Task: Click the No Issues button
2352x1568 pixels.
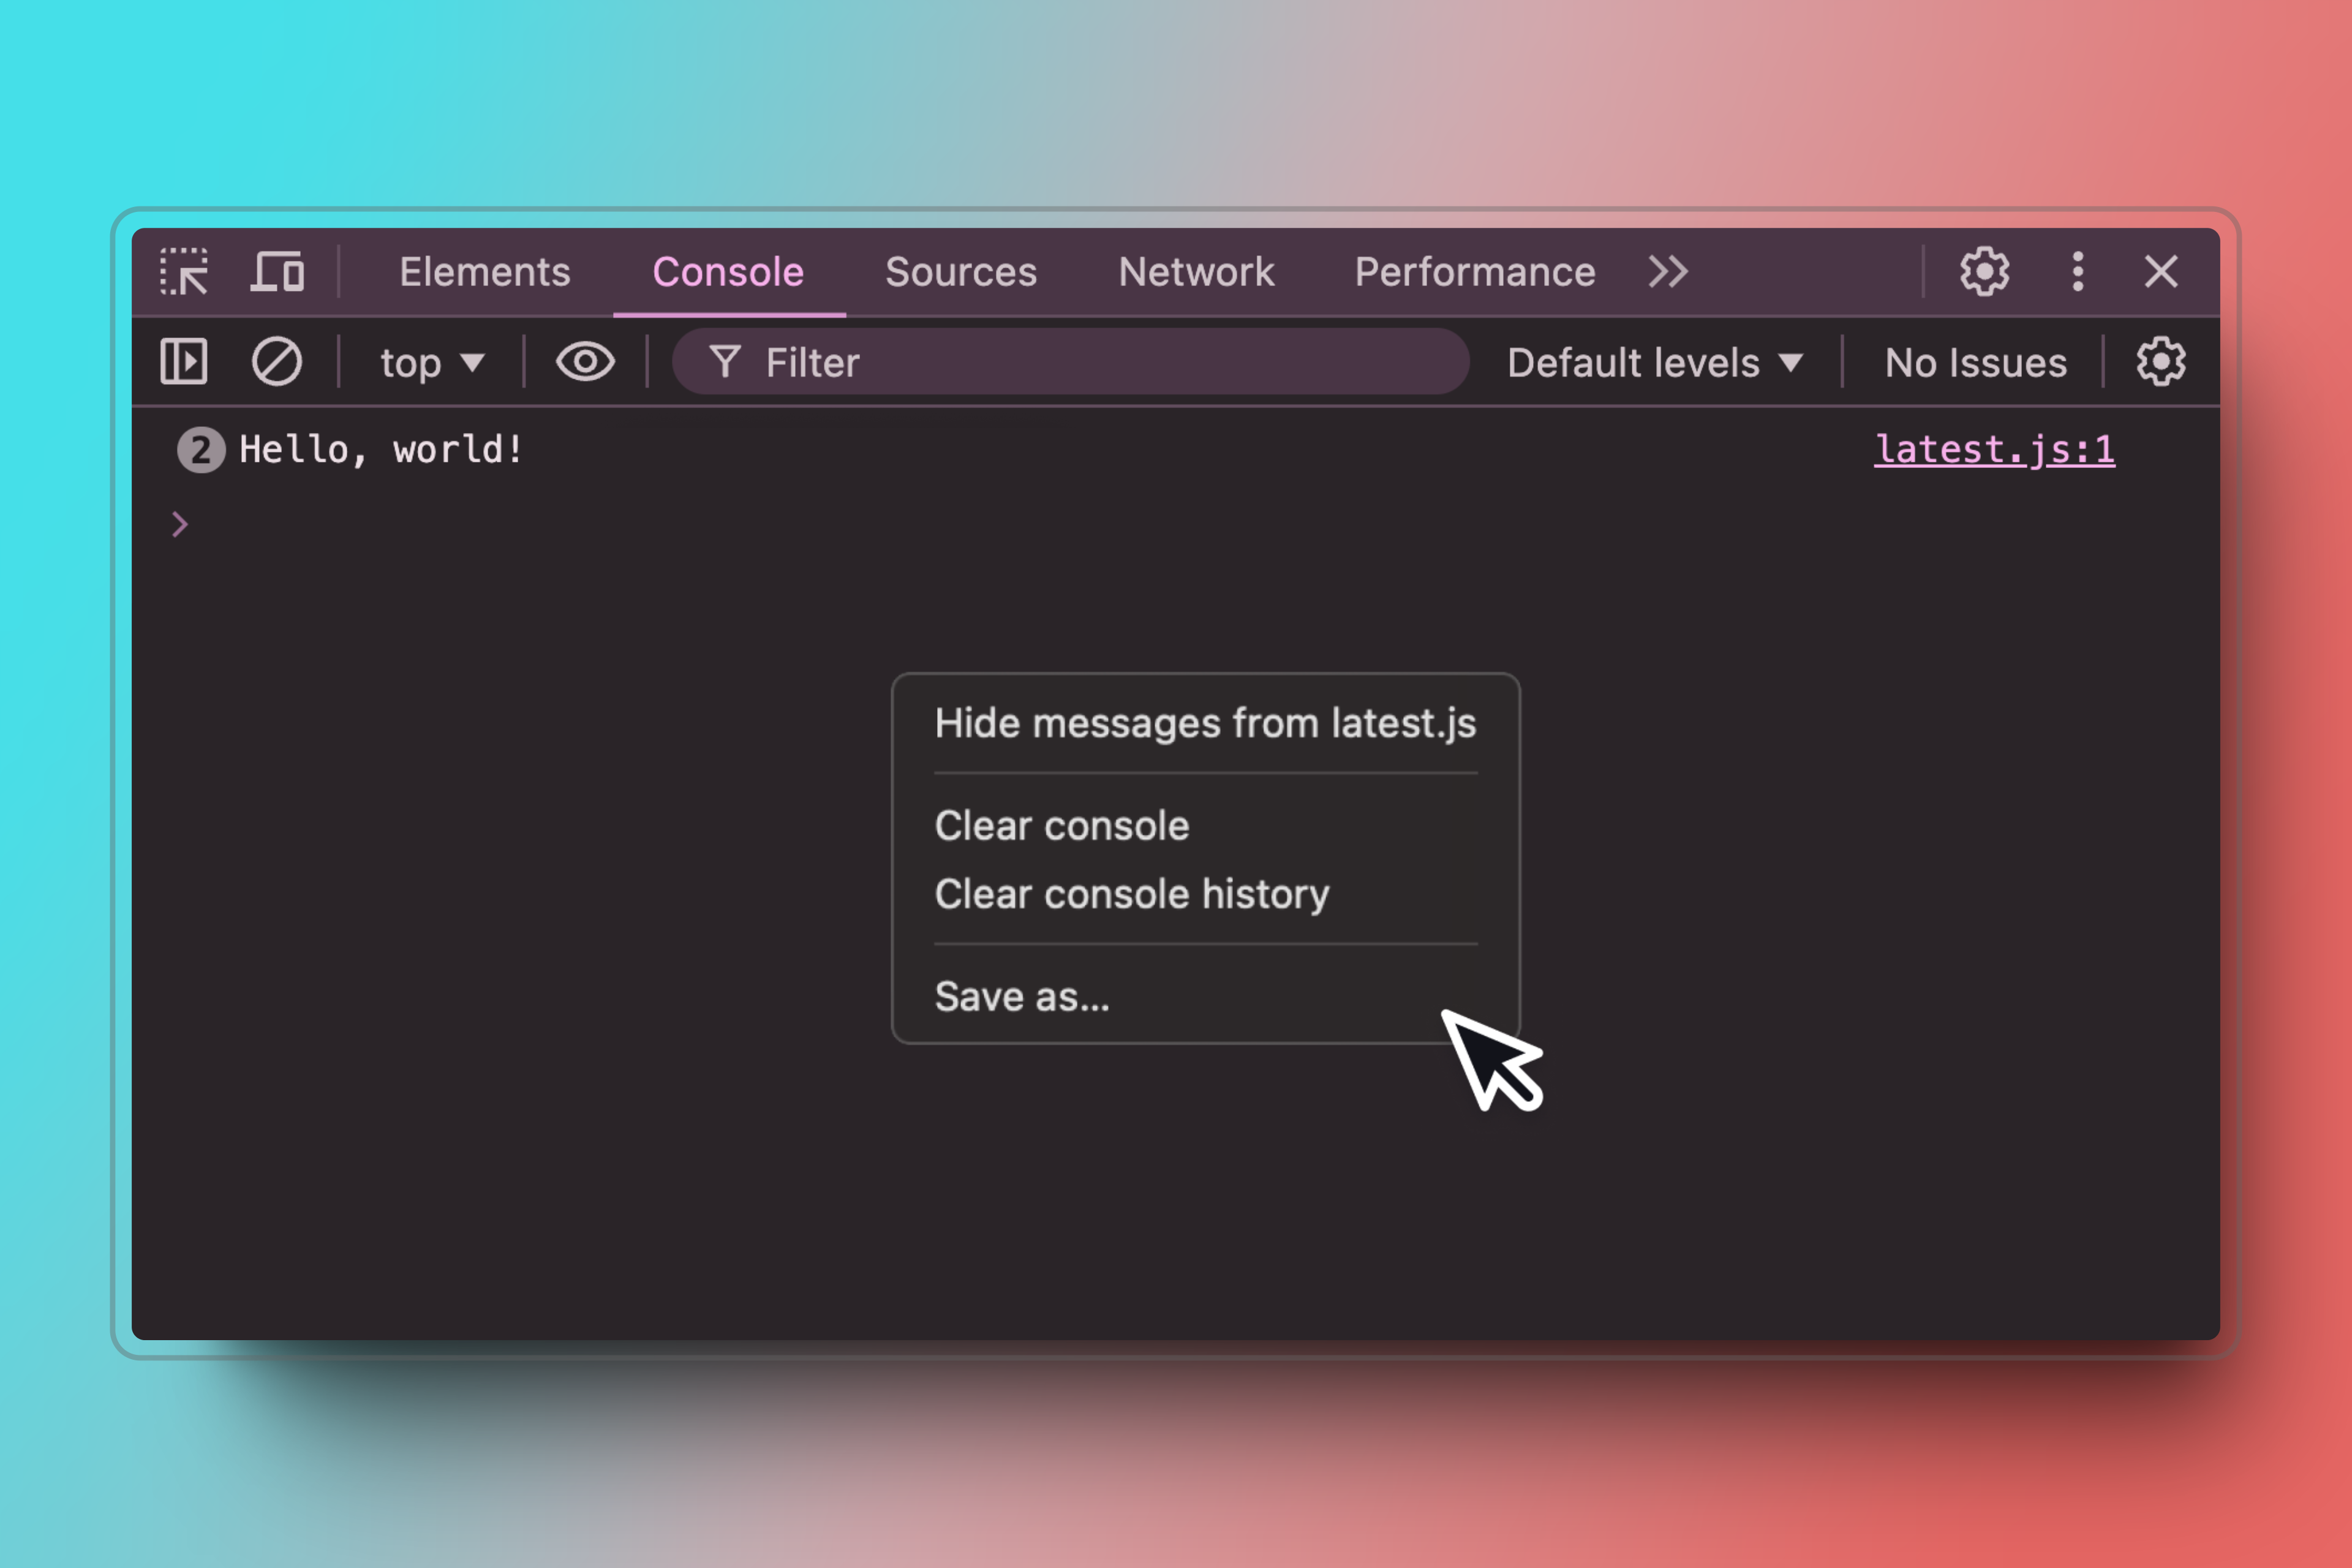Action: pos(1975,363)
